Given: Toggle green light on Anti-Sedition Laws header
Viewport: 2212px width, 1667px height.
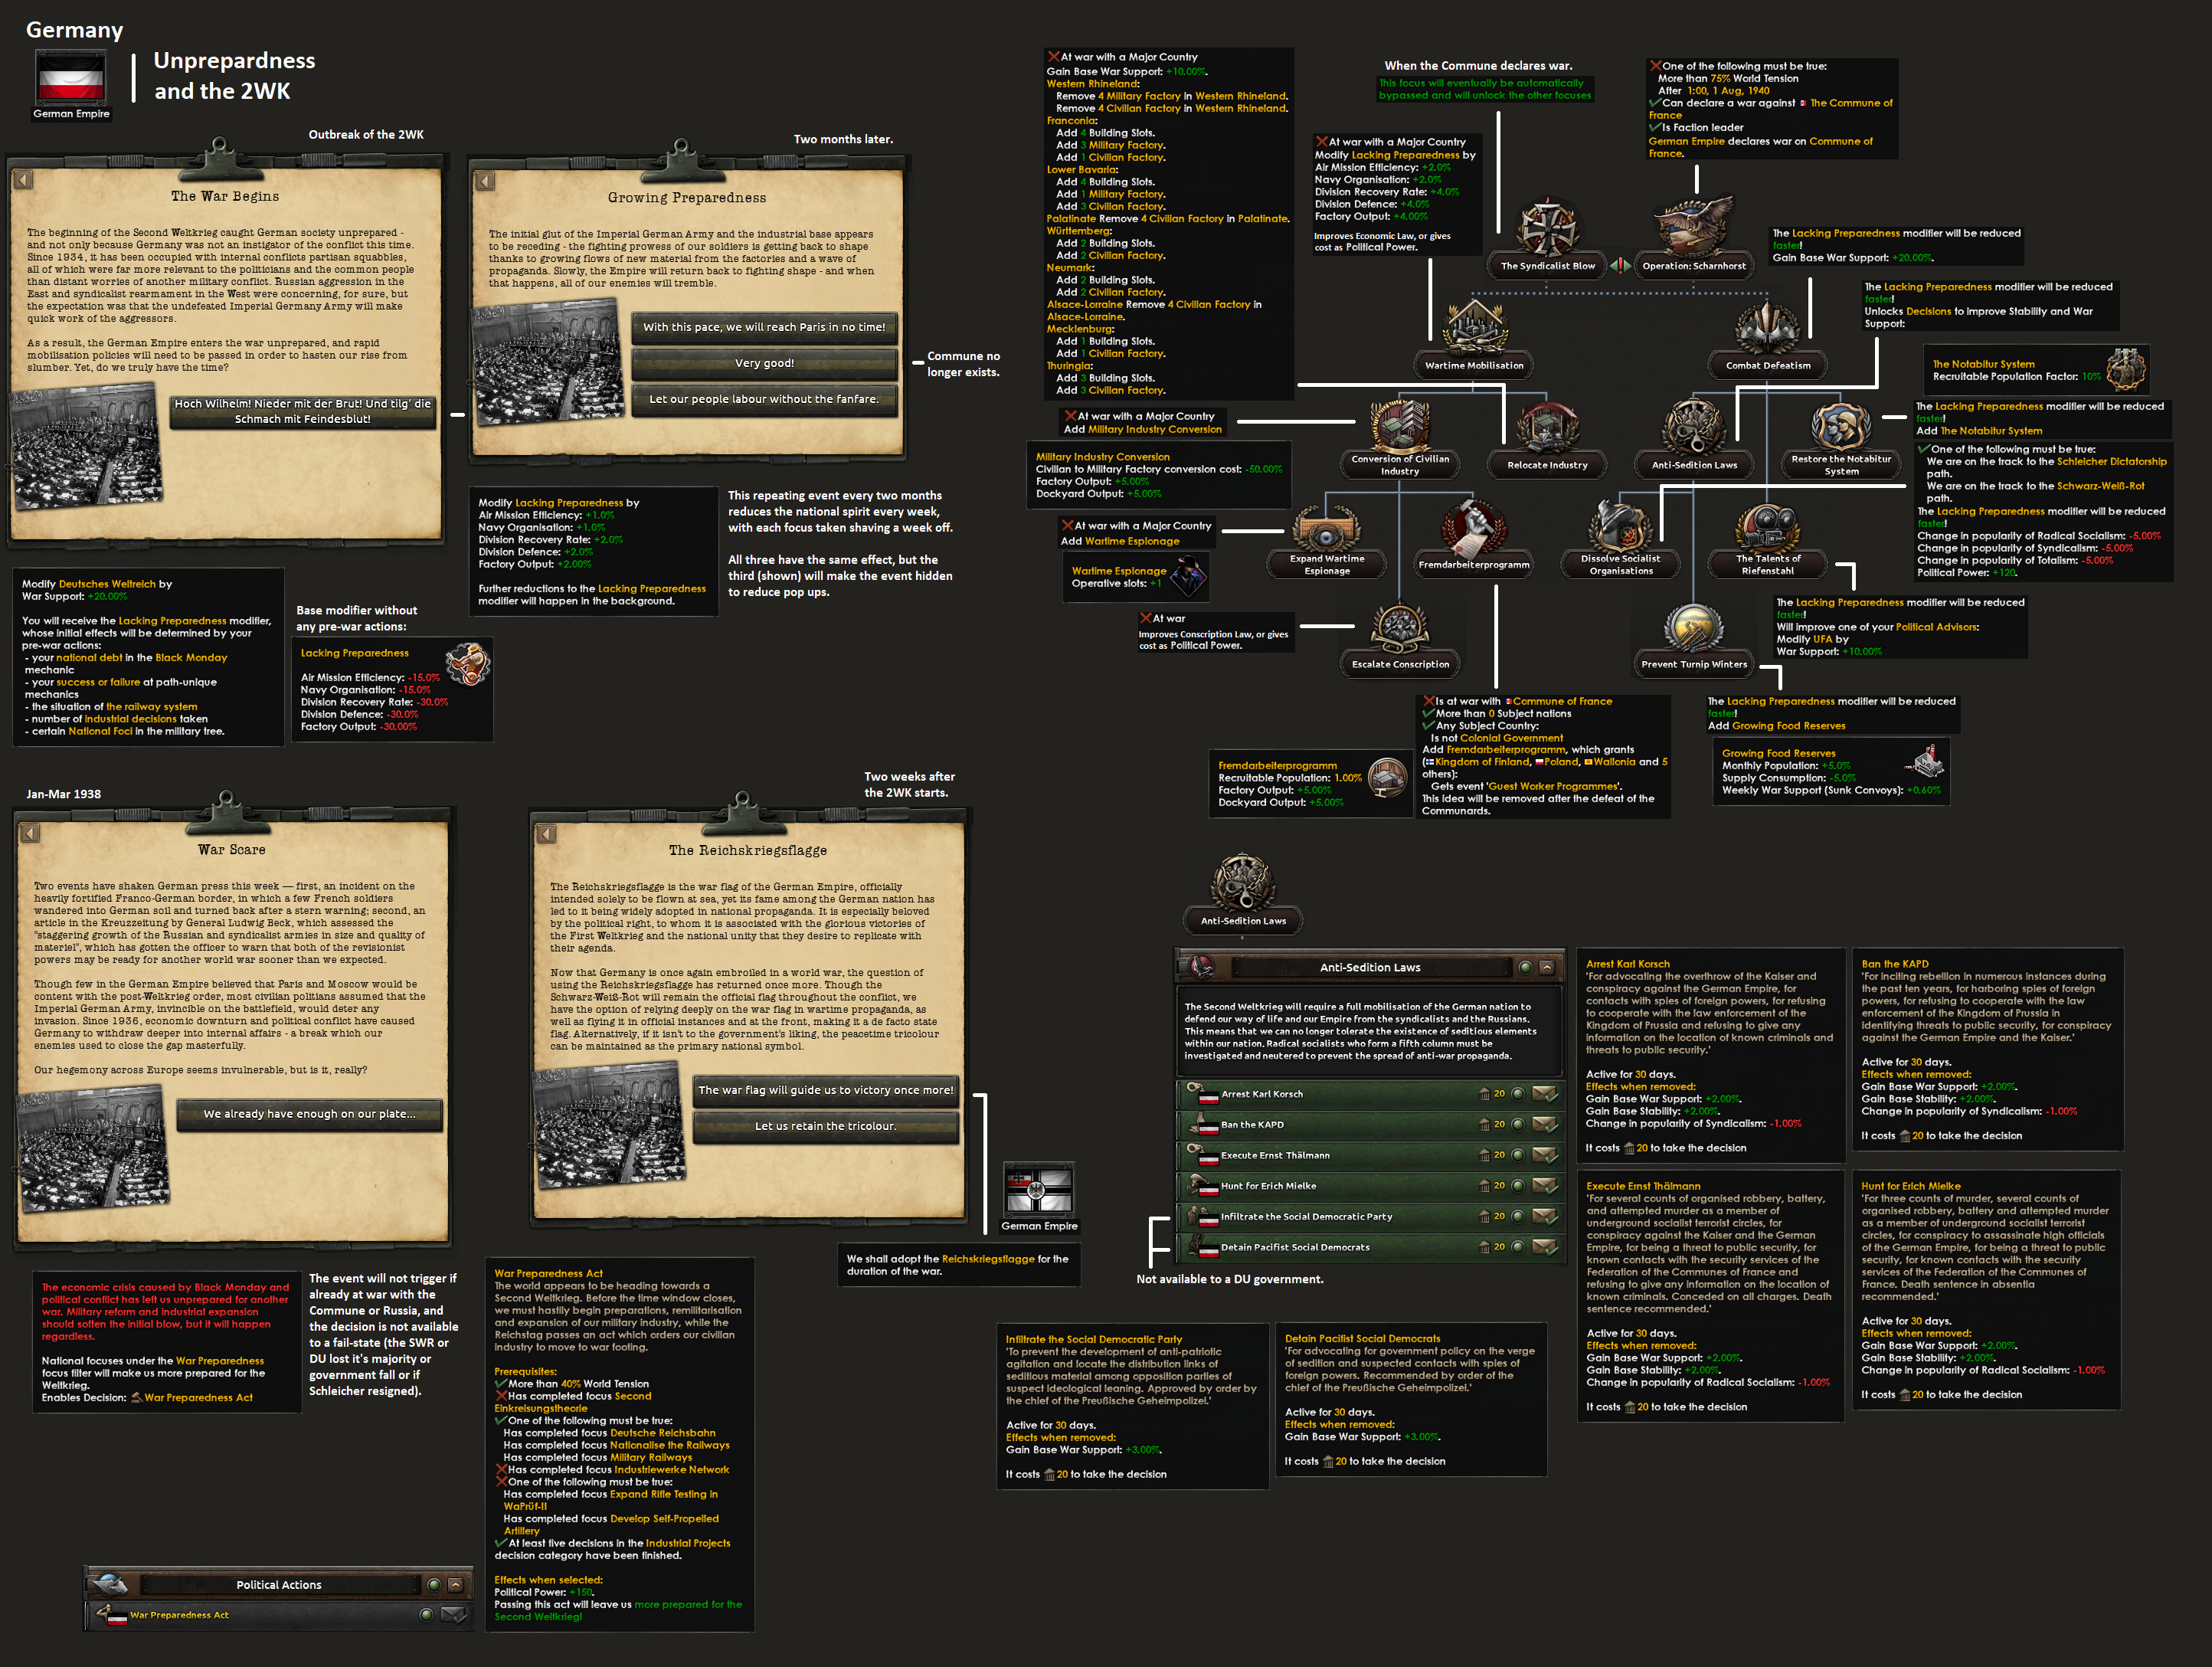Looking at the screenshot, I should click(1525, 967).
